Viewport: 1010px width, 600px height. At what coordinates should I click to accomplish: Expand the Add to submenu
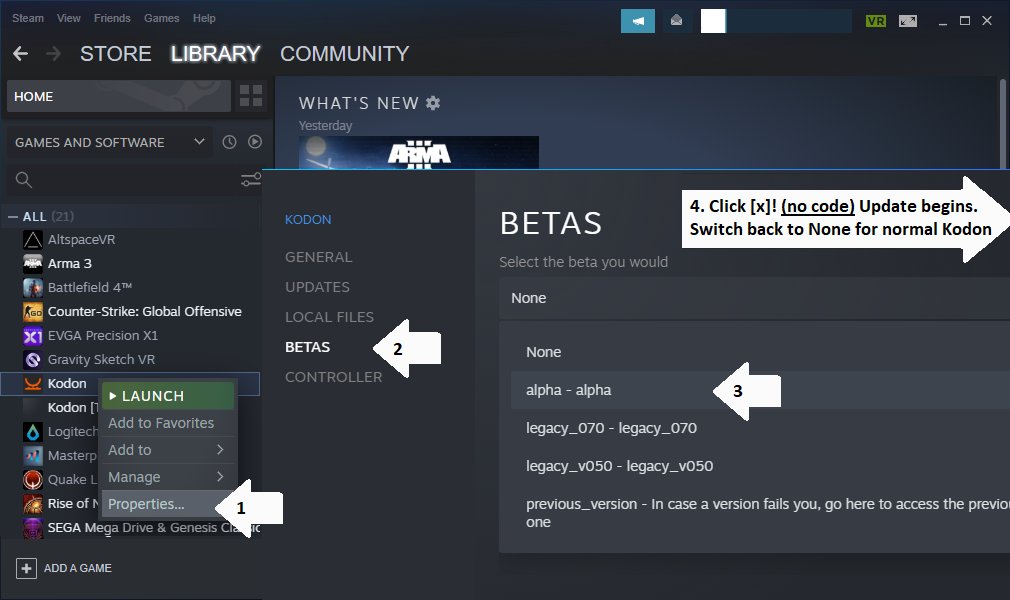[x=168, y=450]
